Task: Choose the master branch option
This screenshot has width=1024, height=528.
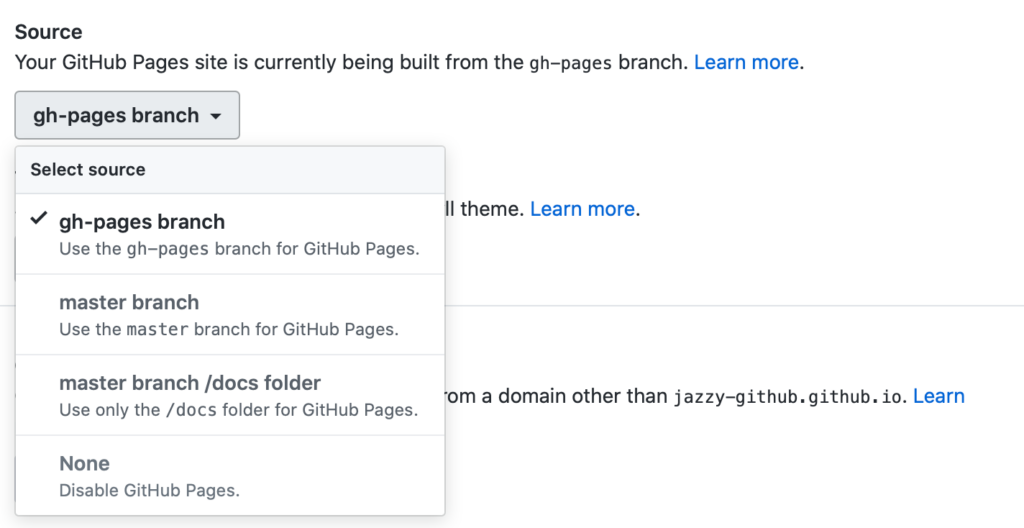Action: [231, 314]
